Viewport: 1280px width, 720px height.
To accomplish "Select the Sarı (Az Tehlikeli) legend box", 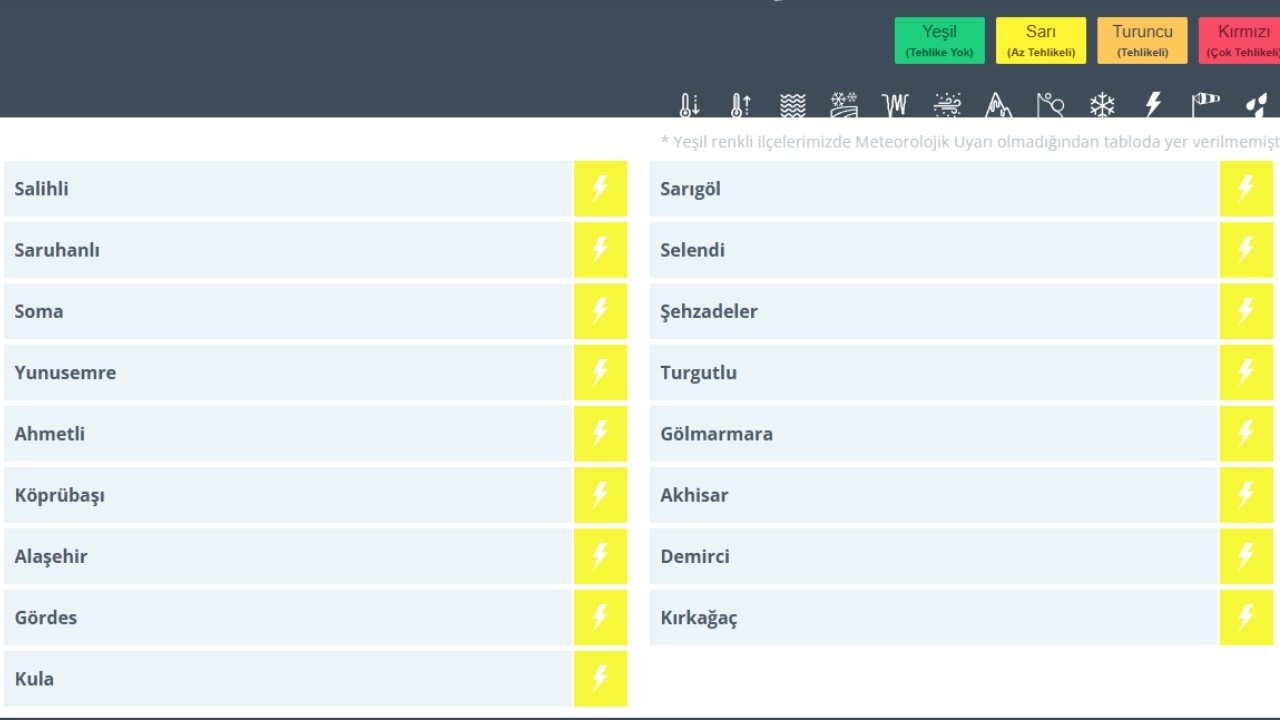I will tap(1040, 40).
